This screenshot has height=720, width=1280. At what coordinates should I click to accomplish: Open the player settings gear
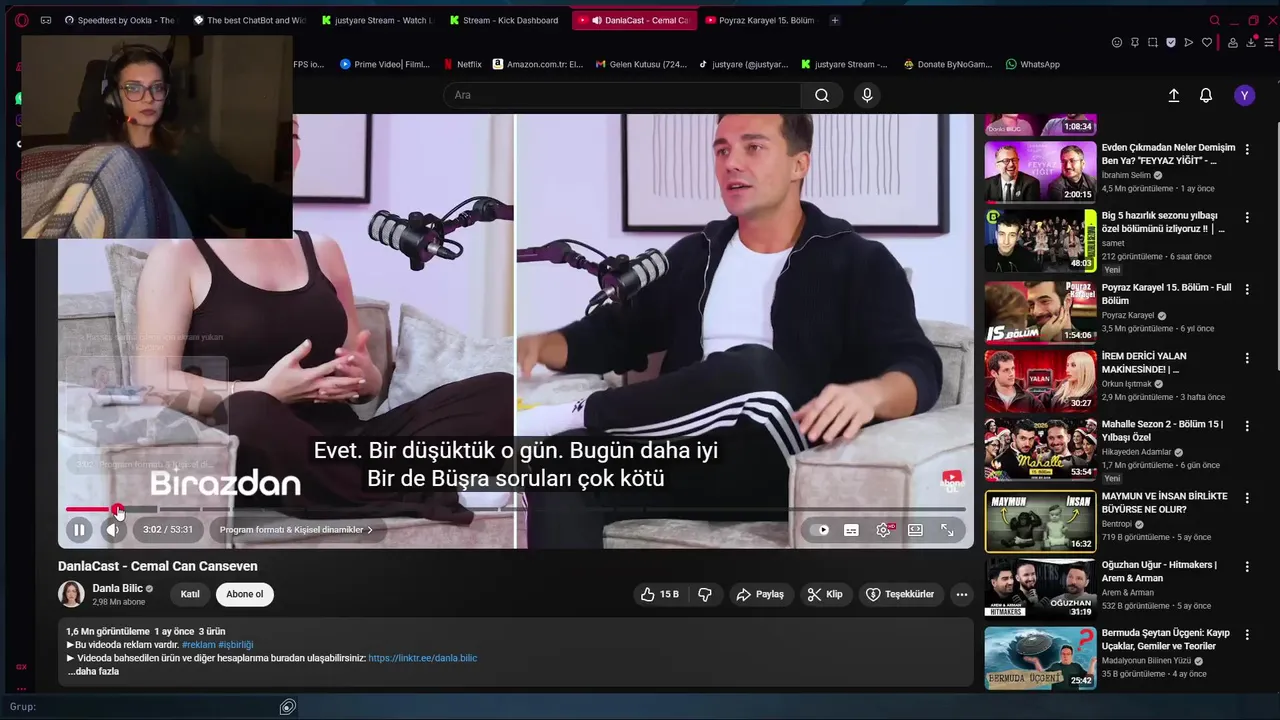pyautogui.click(x=883, y=530)
